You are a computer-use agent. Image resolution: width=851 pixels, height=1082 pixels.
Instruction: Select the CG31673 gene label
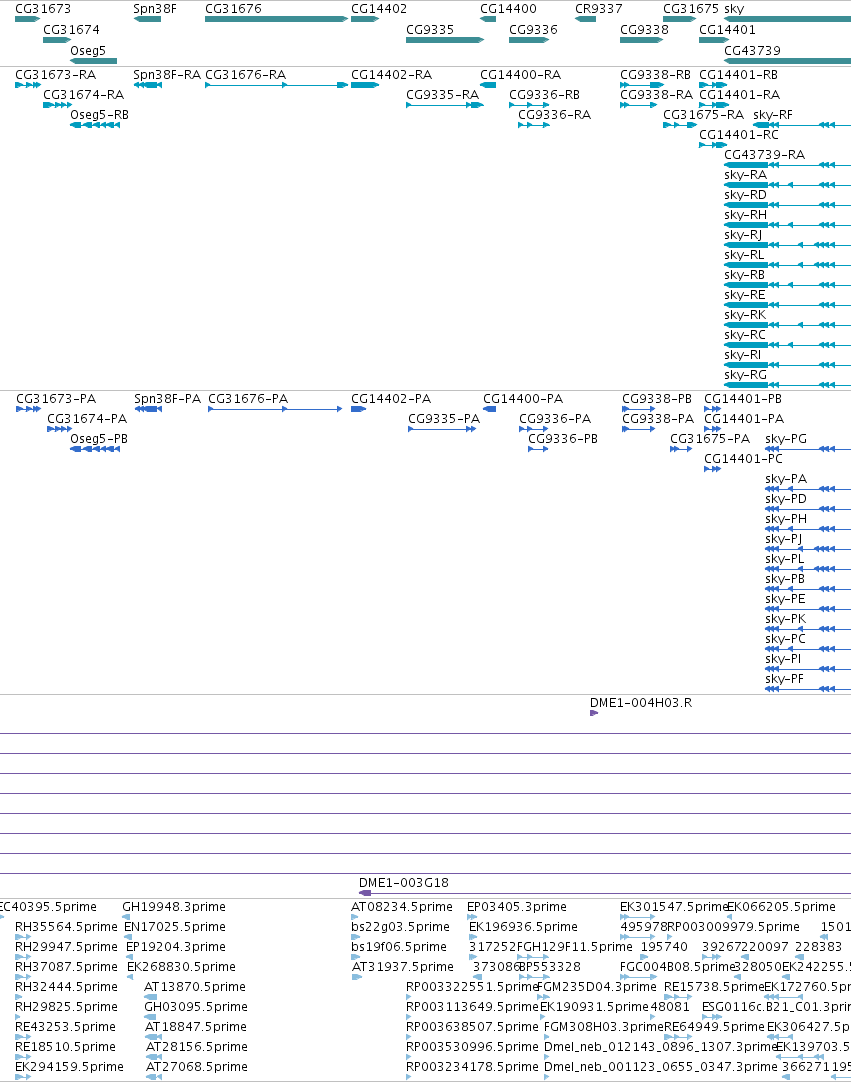tap(43, 9)
